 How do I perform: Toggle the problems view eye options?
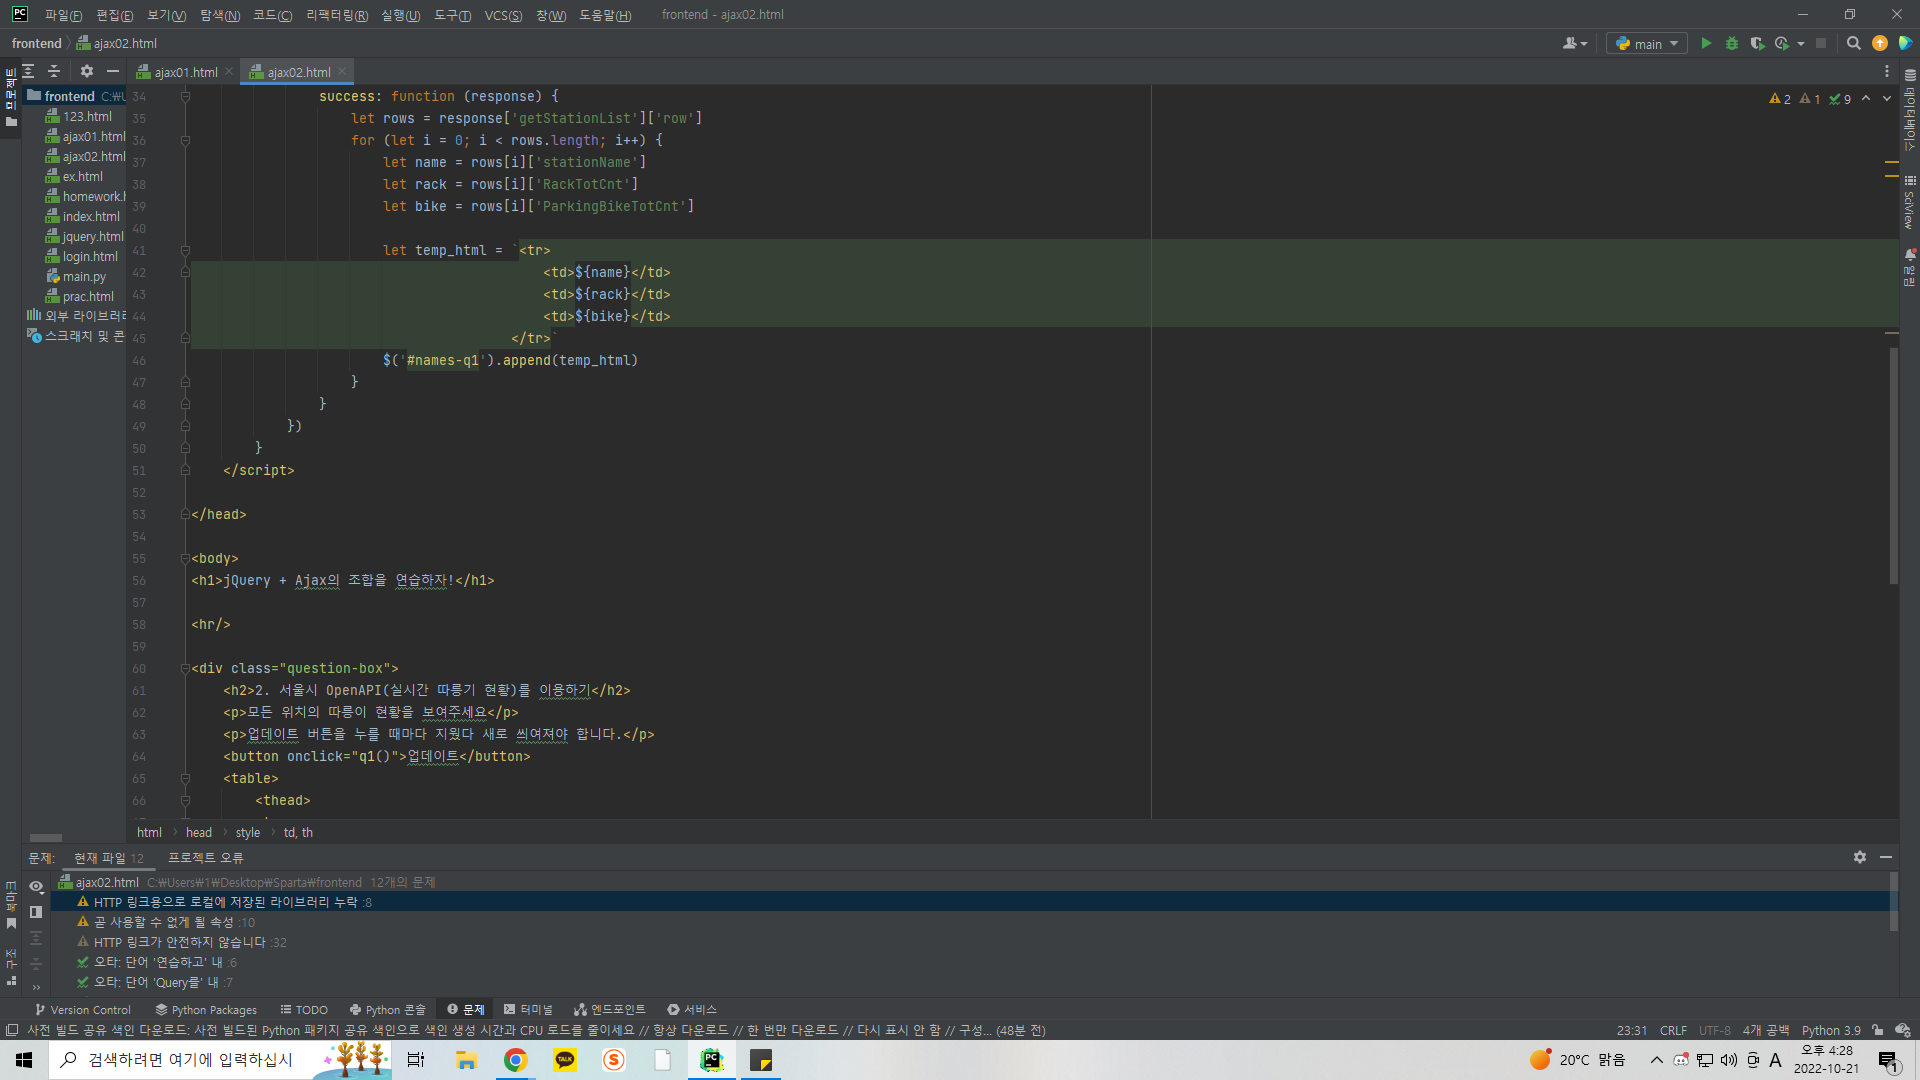point(36,886)
